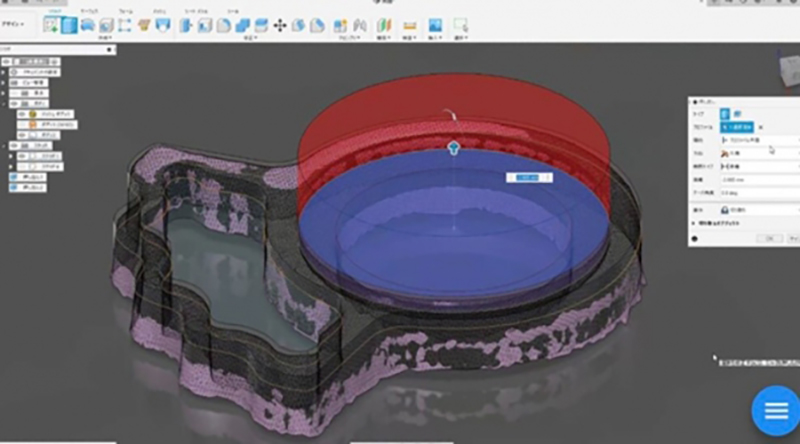Click the Create Sketch tool icon

51,25
